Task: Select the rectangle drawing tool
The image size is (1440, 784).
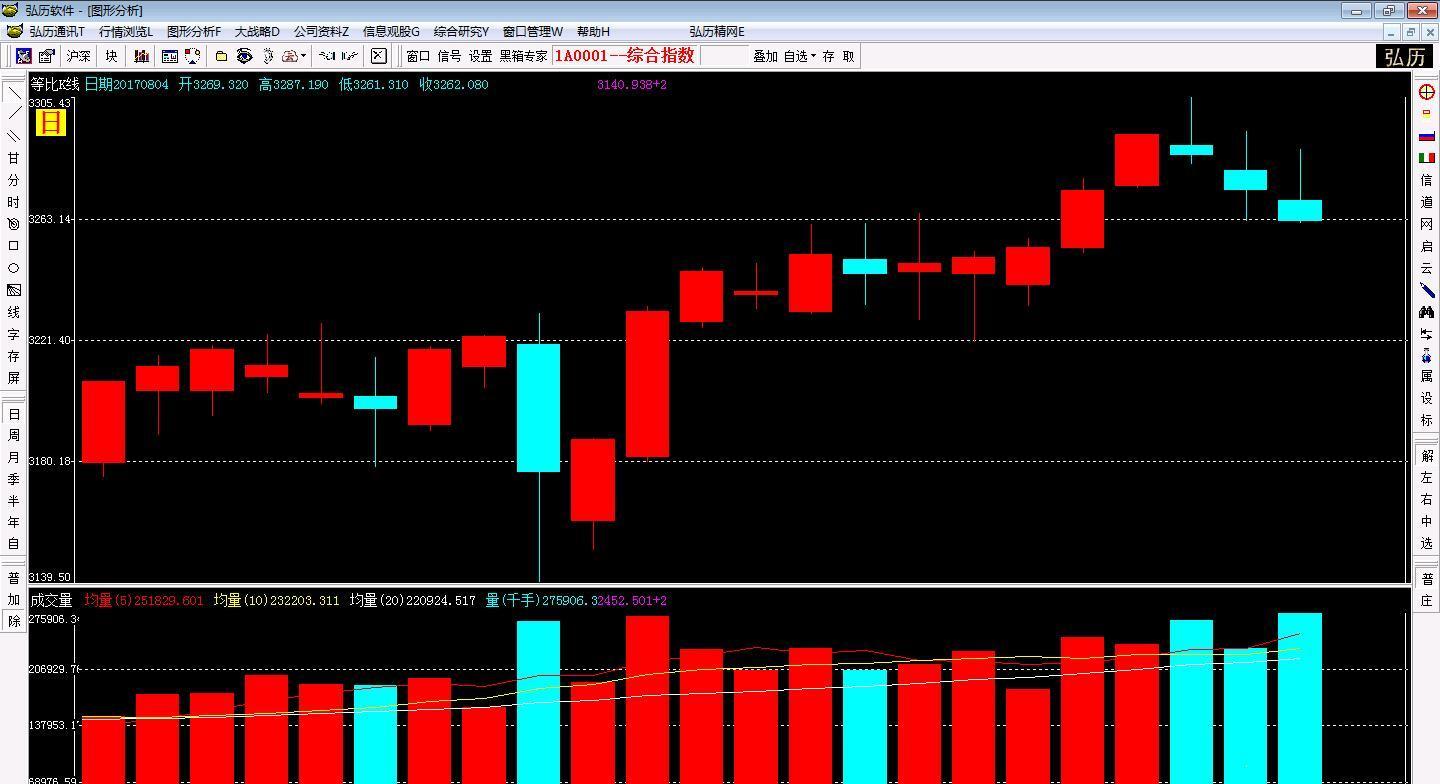Action: pos(13,246)
